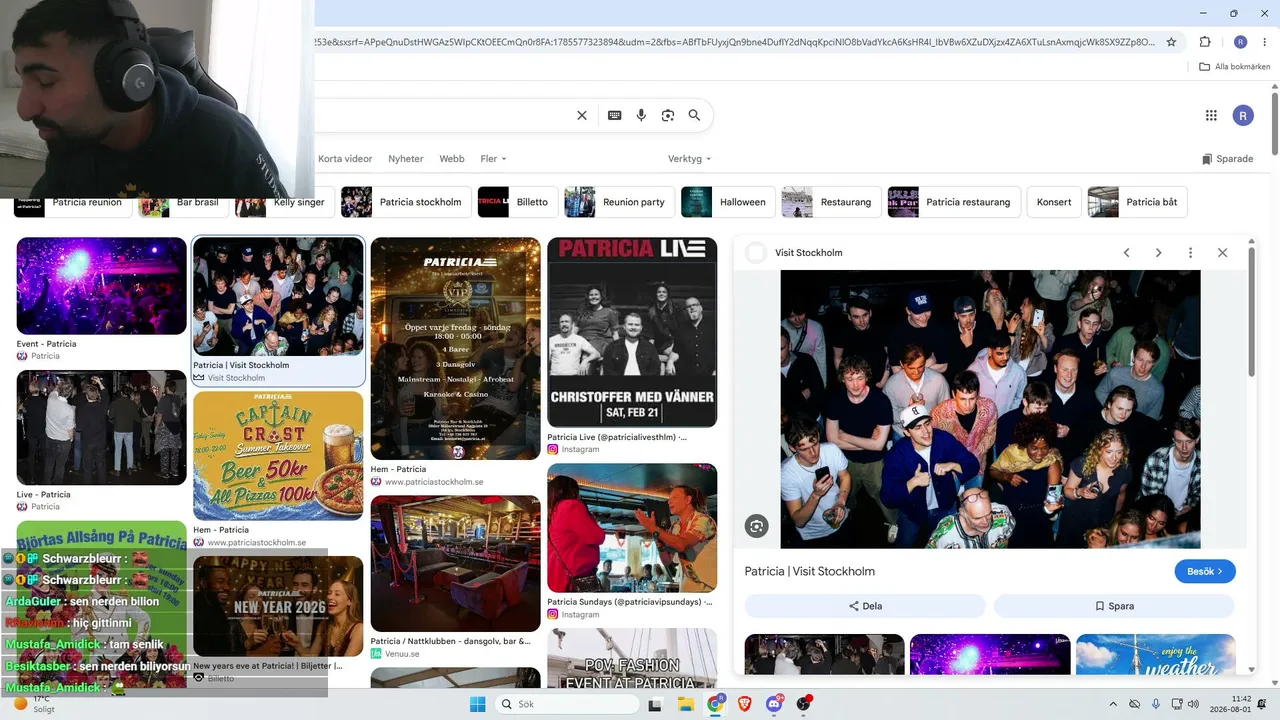
Task: Switch to the Korta videor tab
Action: coord(345,159)
